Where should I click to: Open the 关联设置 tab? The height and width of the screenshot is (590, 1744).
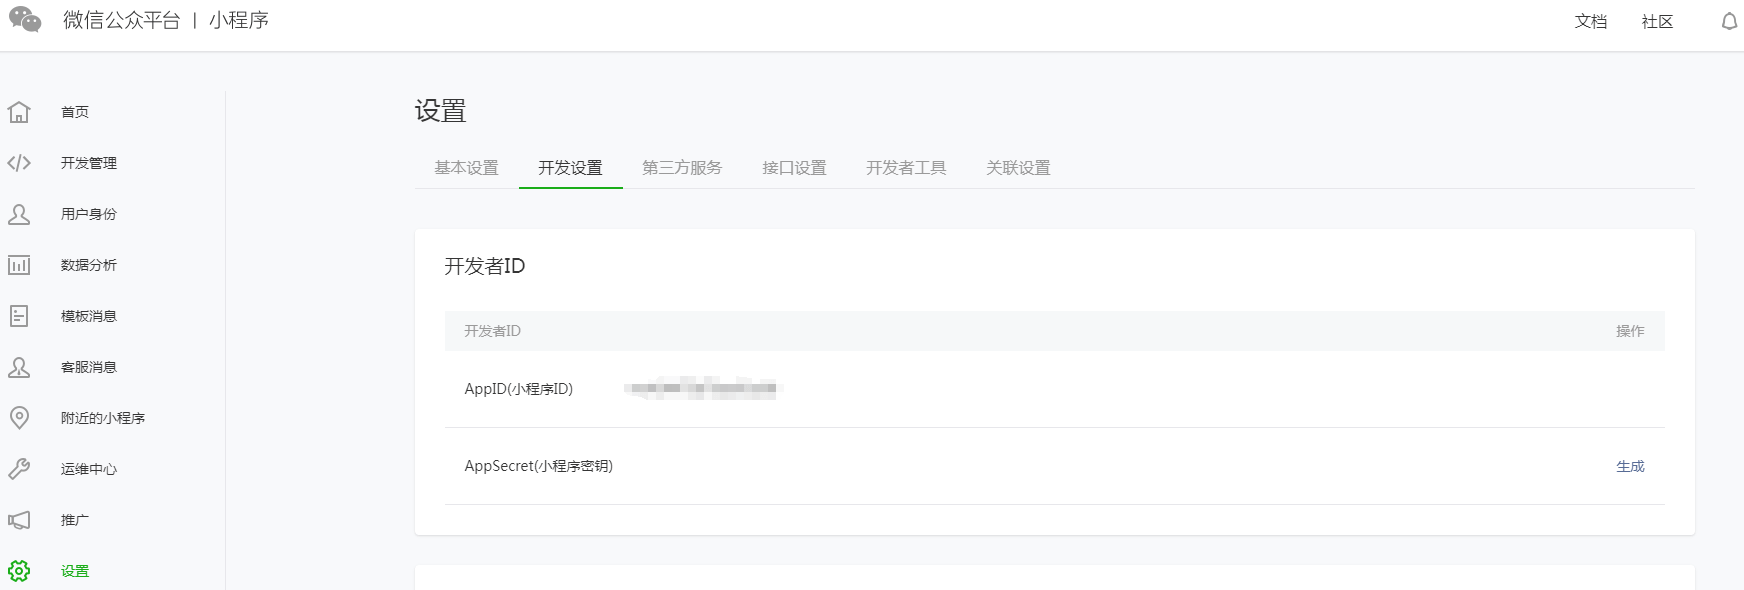pyautogui.click(x=1018, y=168)
